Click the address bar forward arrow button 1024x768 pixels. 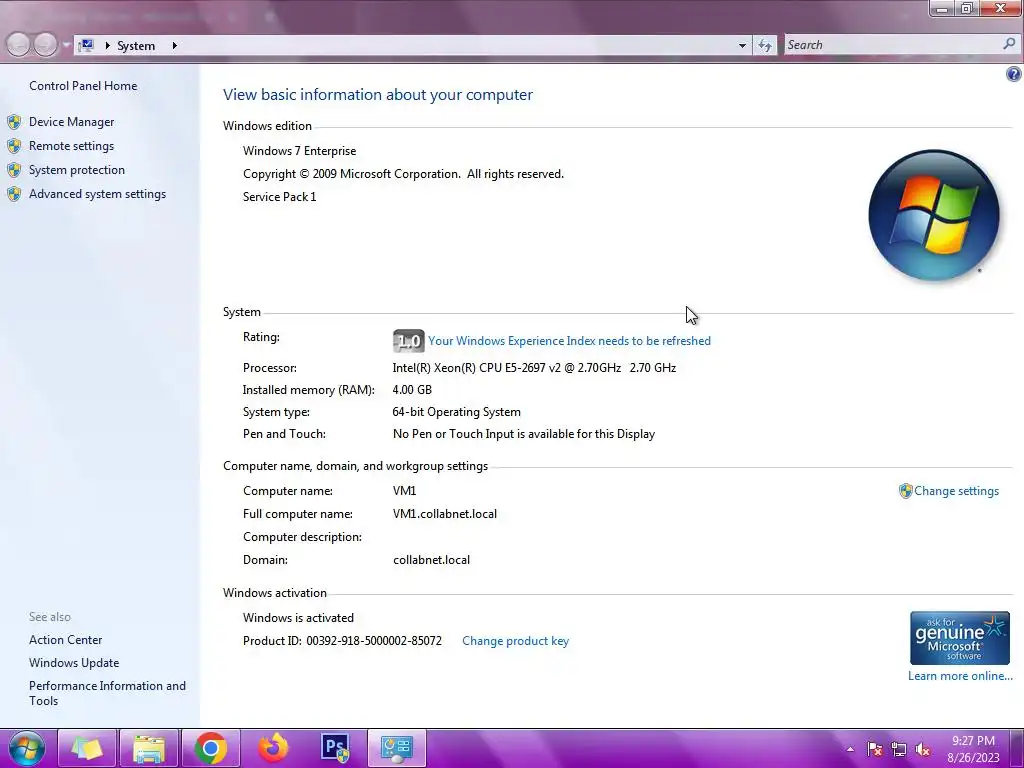pyautogui.click(x=45, y=45)
